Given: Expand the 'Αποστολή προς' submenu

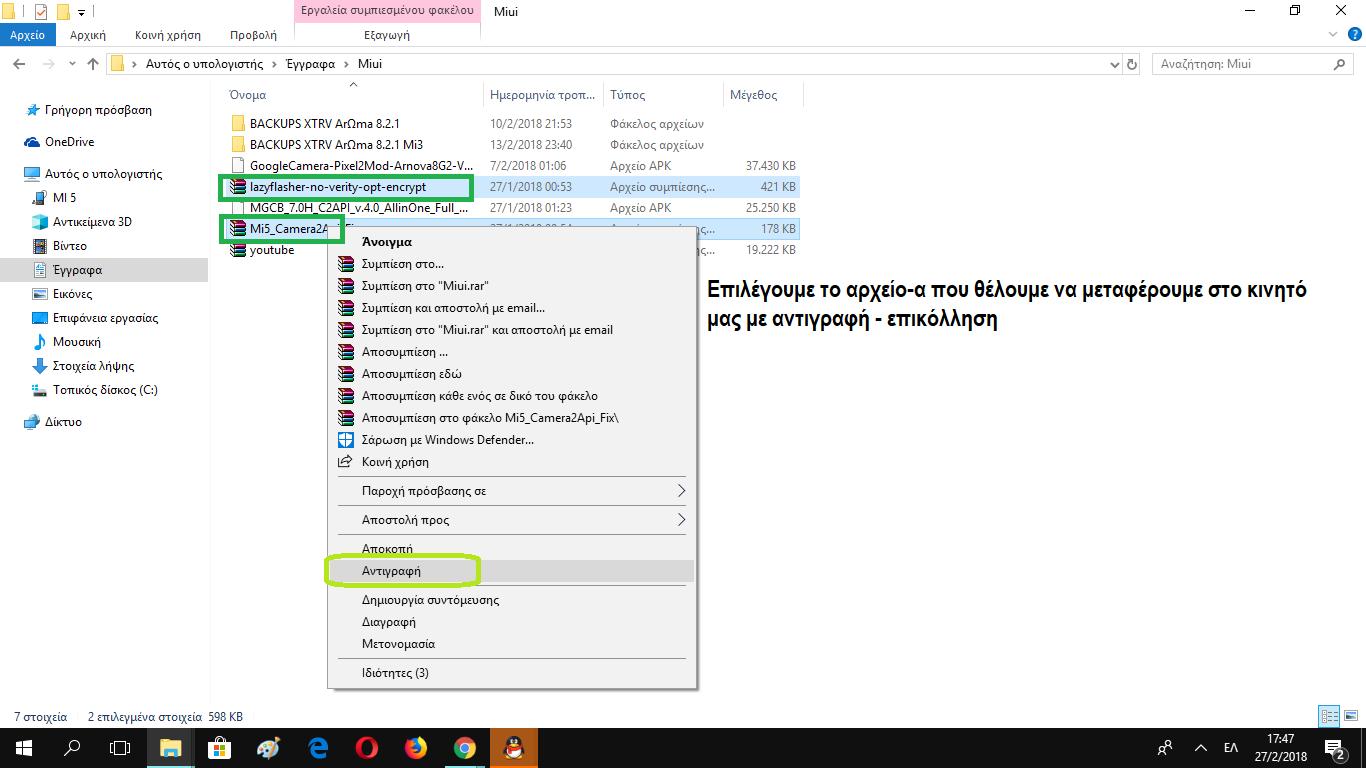Looking at the screenshot, I should click(x=681, y=520).
